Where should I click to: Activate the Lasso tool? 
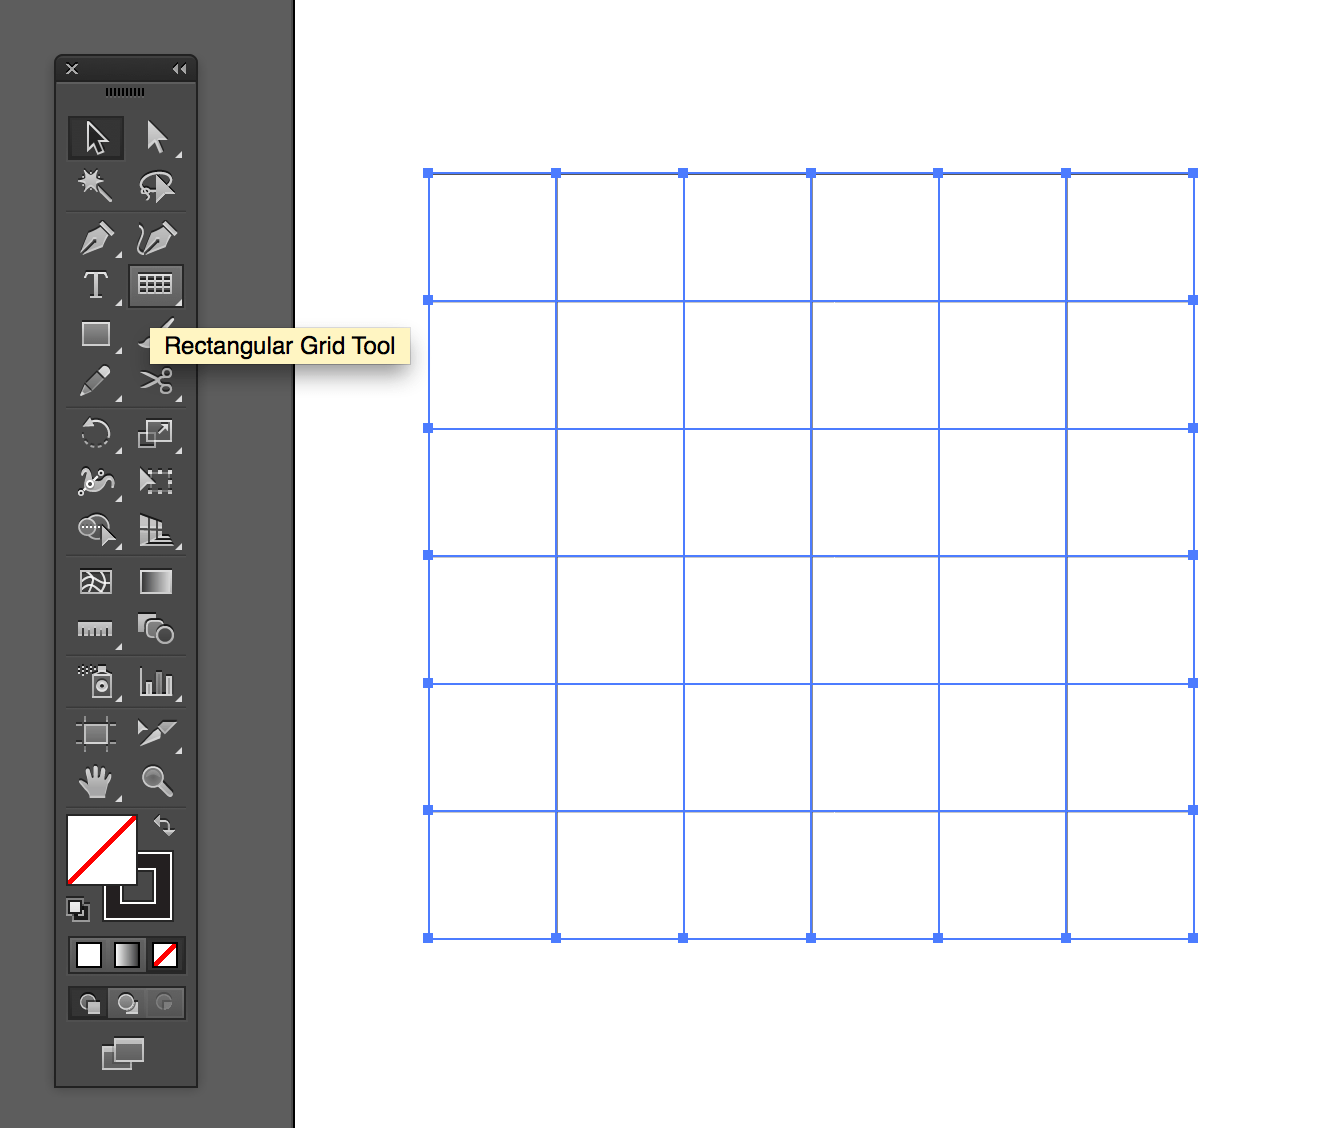157,185
